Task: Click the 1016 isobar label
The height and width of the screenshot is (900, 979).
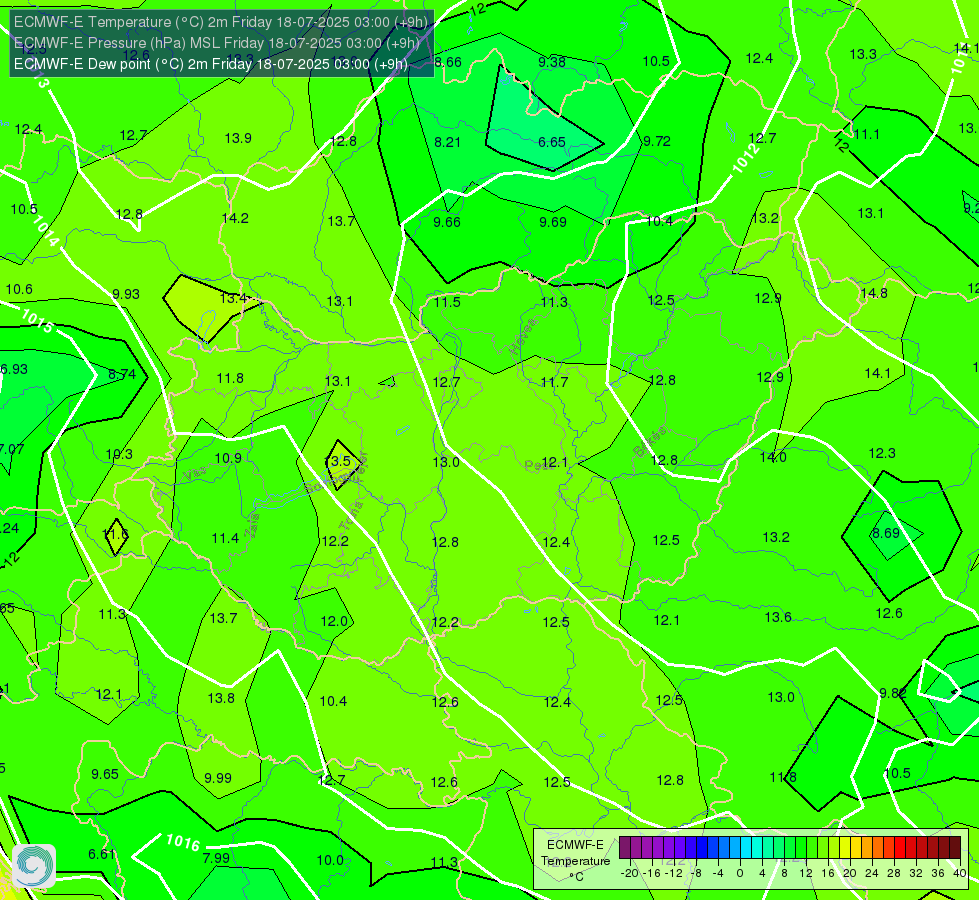Action: pyautogui.click(x=183, y=843)
